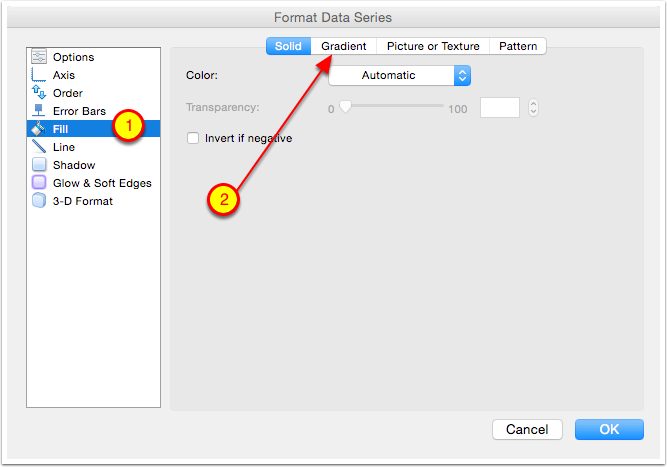Open the Pattern tab
The image size is (667, 467).
(x=518, y=46)
